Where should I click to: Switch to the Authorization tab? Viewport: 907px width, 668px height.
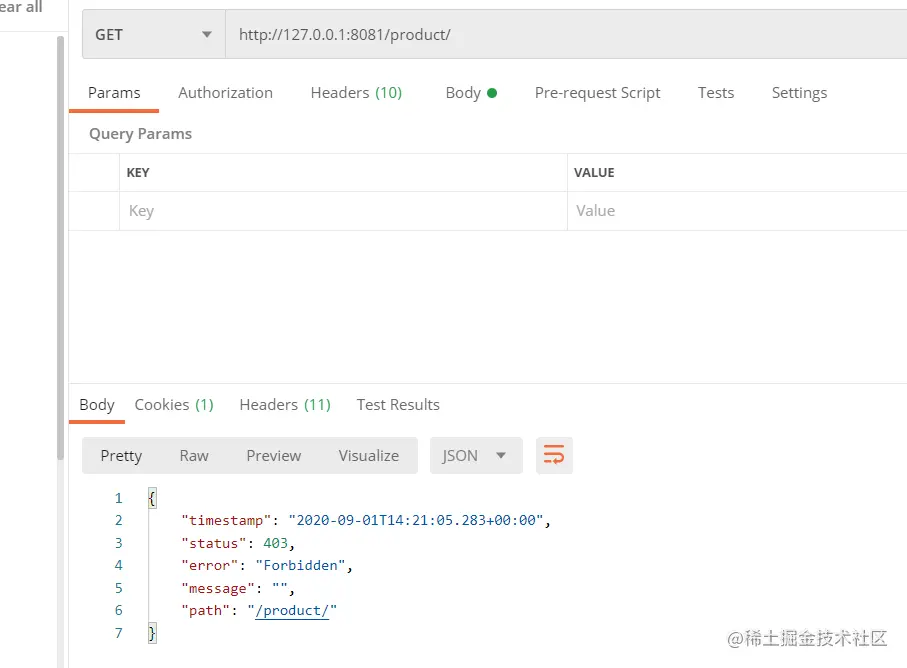pyautogui.click(x=225, y=93)
